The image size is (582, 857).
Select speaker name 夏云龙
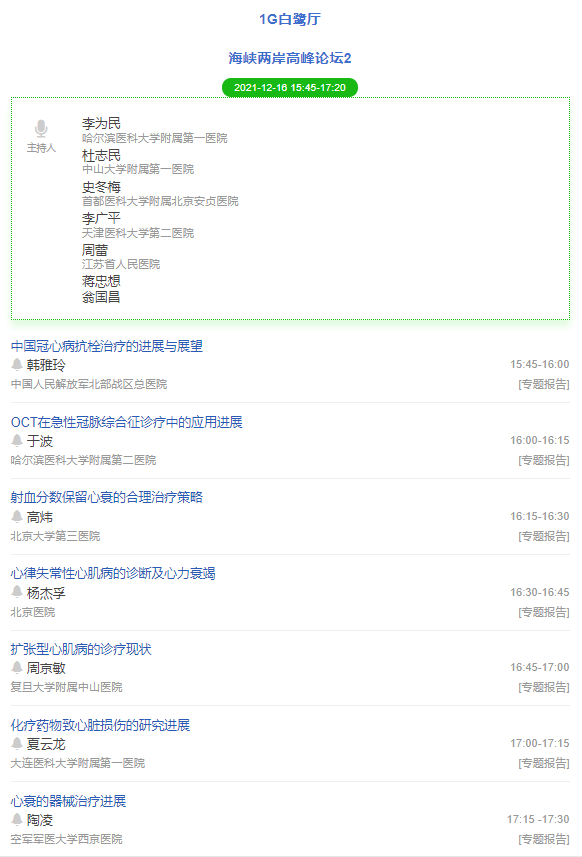46,744
